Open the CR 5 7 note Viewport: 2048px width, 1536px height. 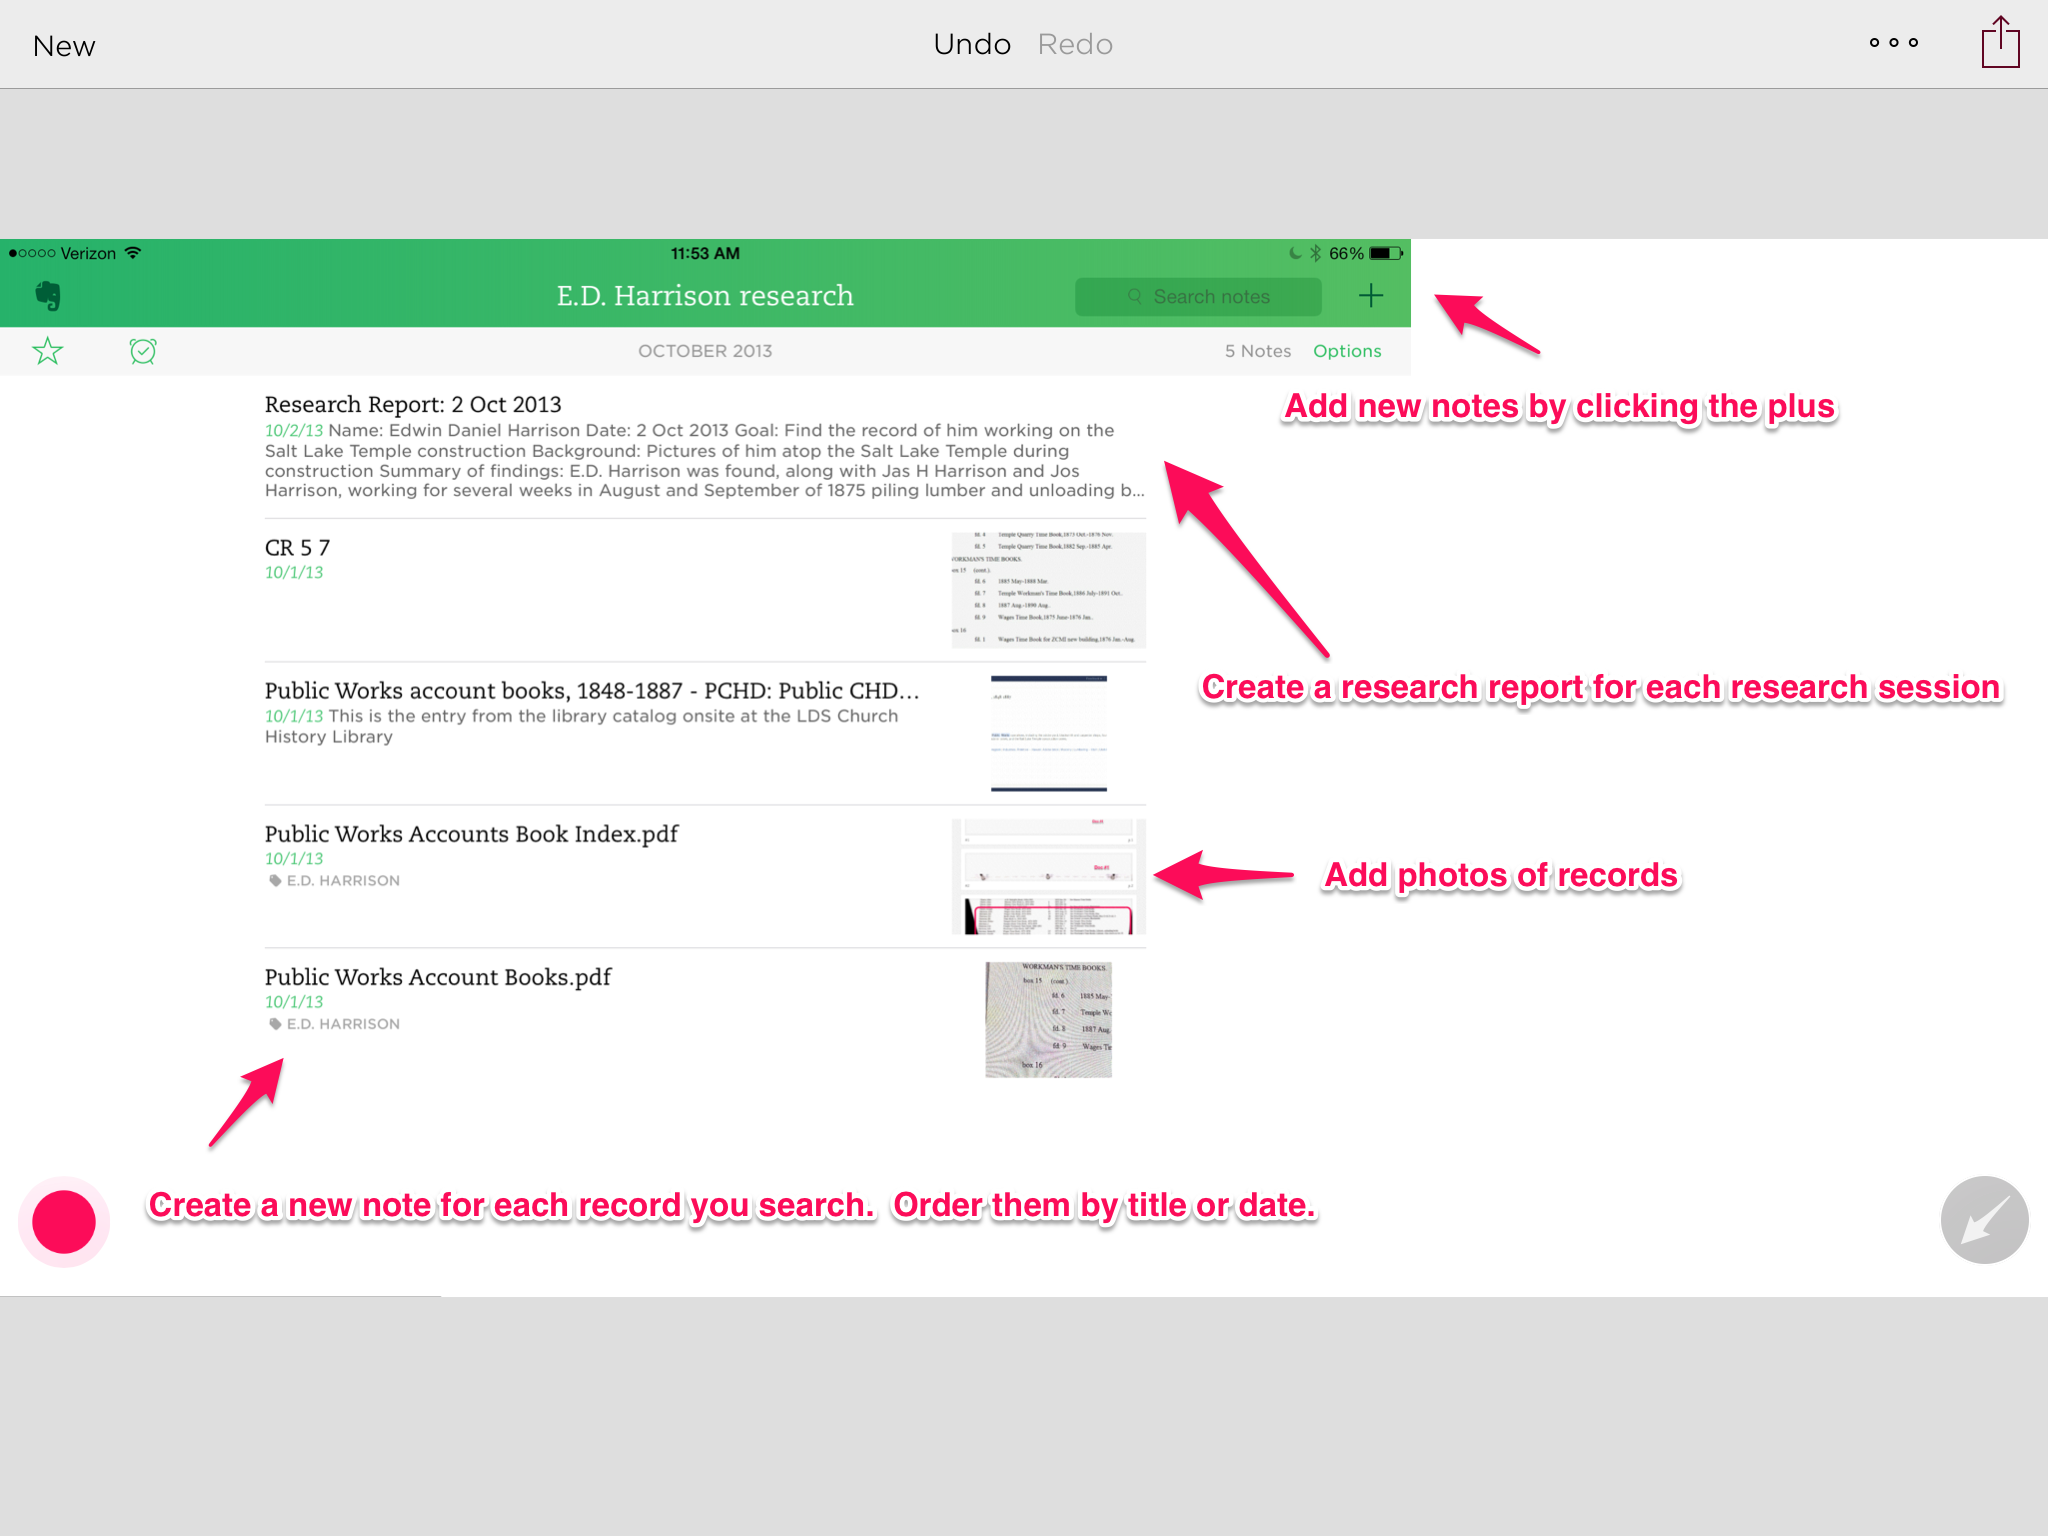(297, 548)
